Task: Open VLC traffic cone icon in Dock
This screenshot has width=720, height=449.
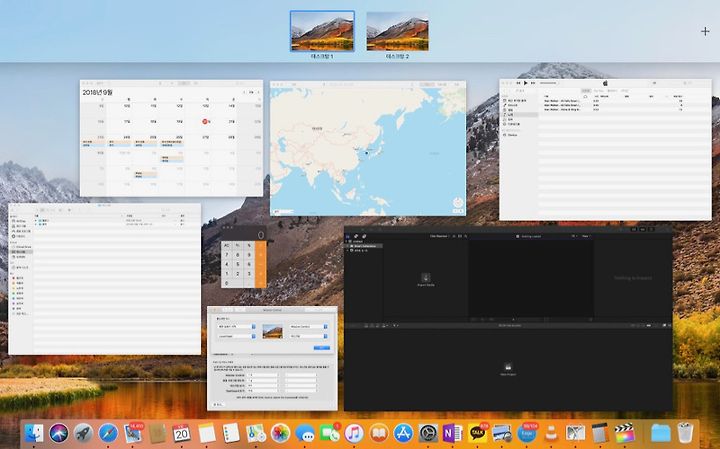Action: (x=551, y=433)
